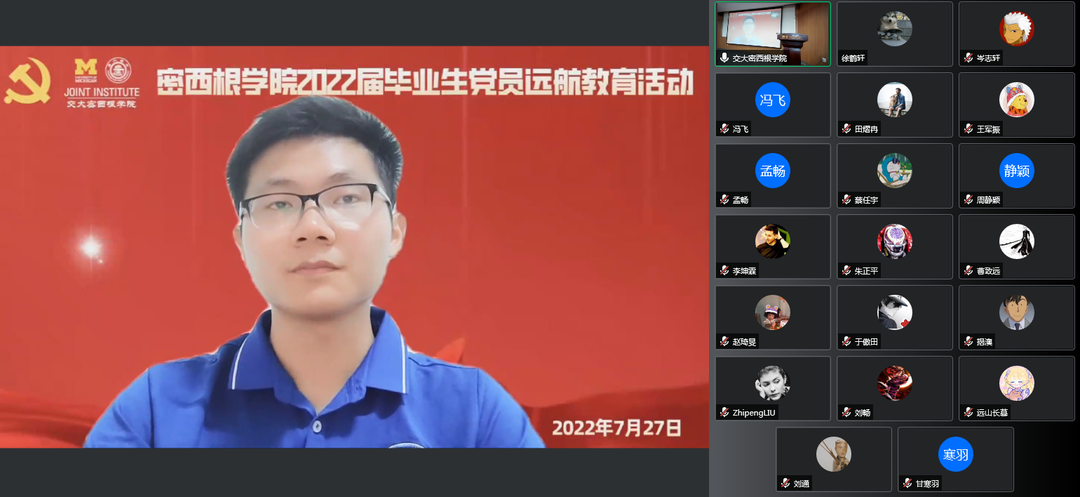Viewport: 1080px width, 497px height.
Task: Click the muted mic icon for 朱正平
Action: pos(847,271)
